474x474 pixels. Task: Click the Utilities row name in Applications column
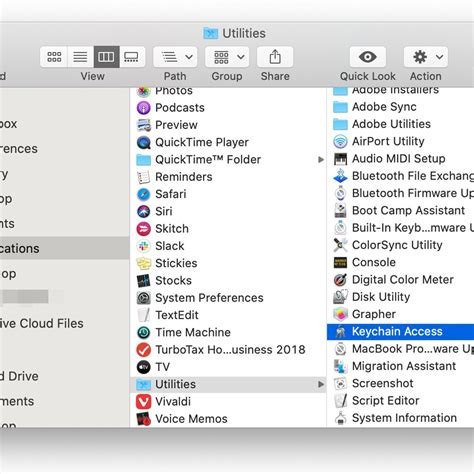pyautogui.click(x=175, y=384)
